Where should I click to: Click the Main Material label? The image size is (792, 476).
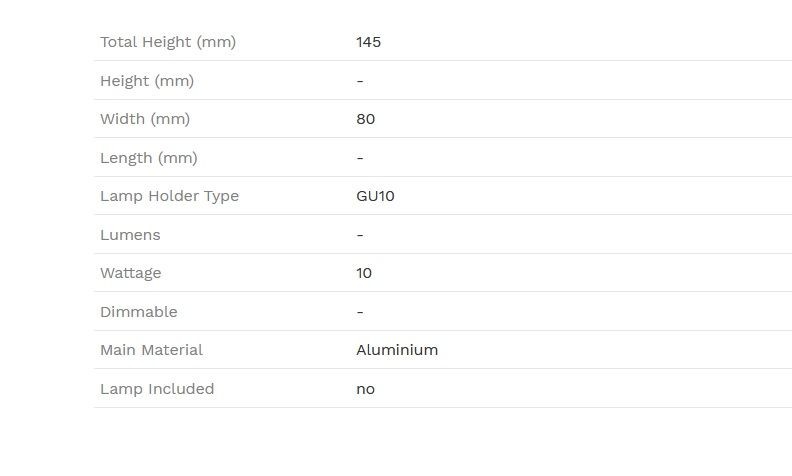151,350
